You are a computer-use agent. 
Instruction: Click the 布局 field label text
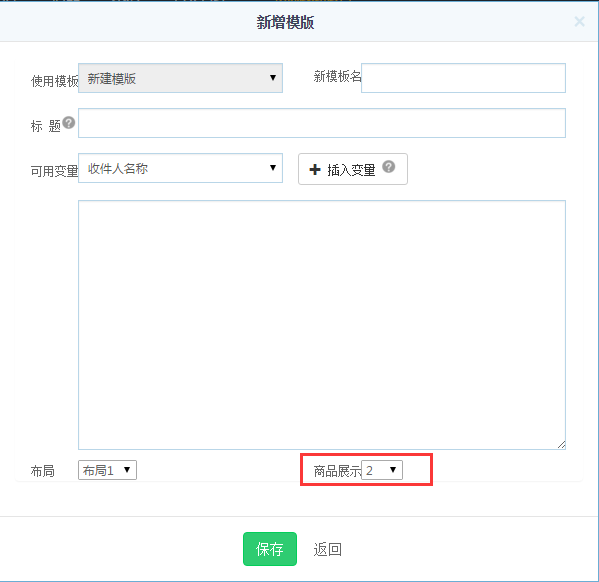(x=42, y=471)
